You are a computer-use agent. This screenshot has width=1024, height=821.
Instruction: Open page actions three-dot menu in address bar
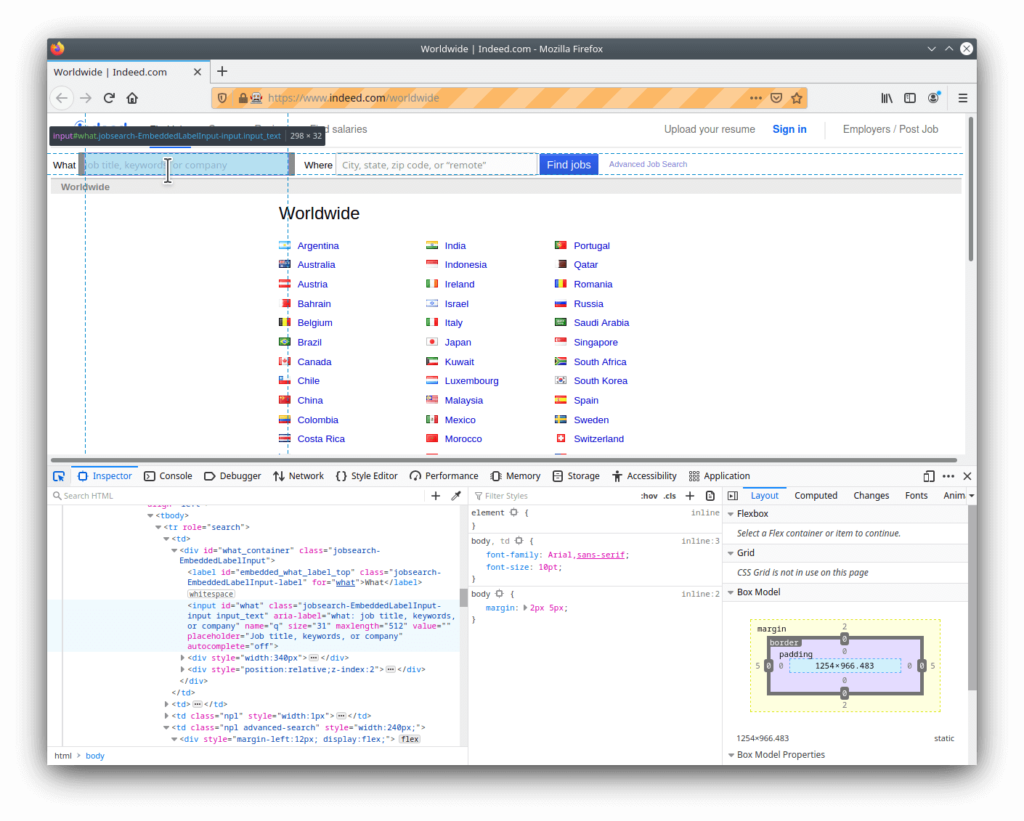(756, 98)
